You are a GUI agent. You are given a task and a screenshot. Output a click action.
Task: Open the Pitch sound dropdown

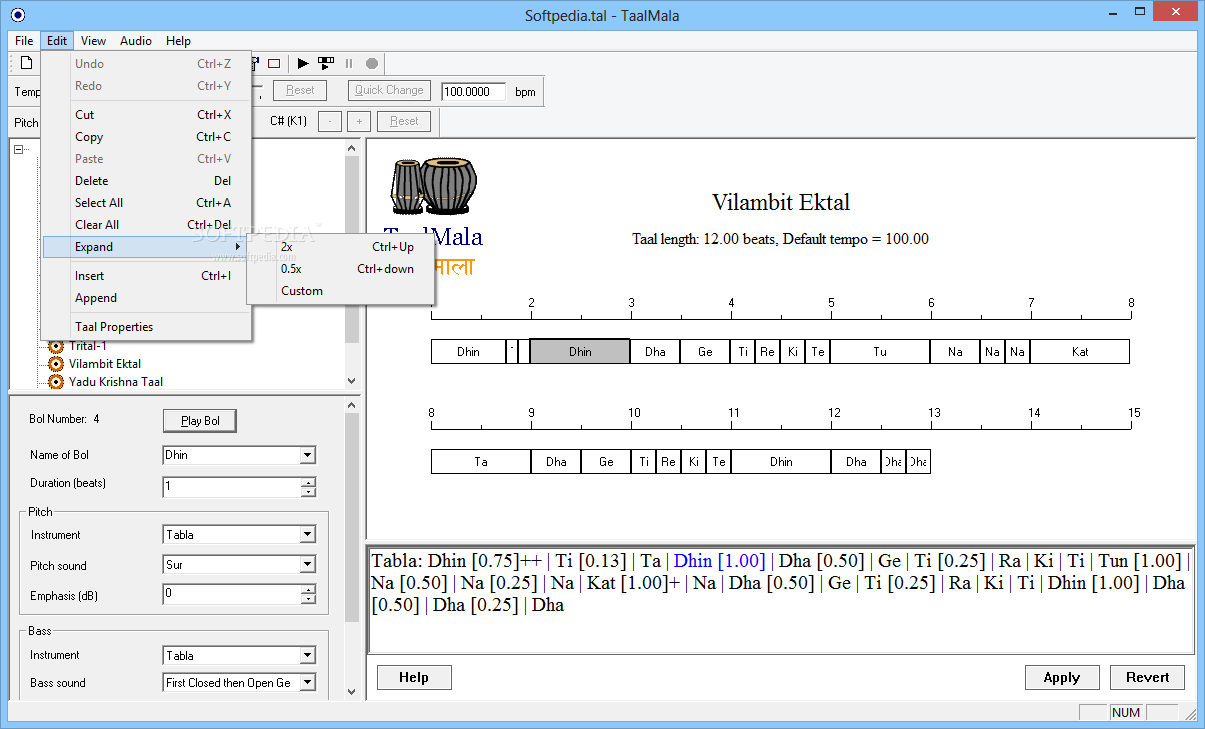(307, 565)
